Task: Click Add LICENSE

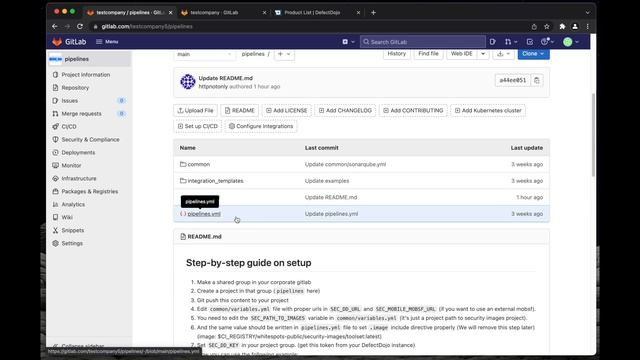Action: 287,110
